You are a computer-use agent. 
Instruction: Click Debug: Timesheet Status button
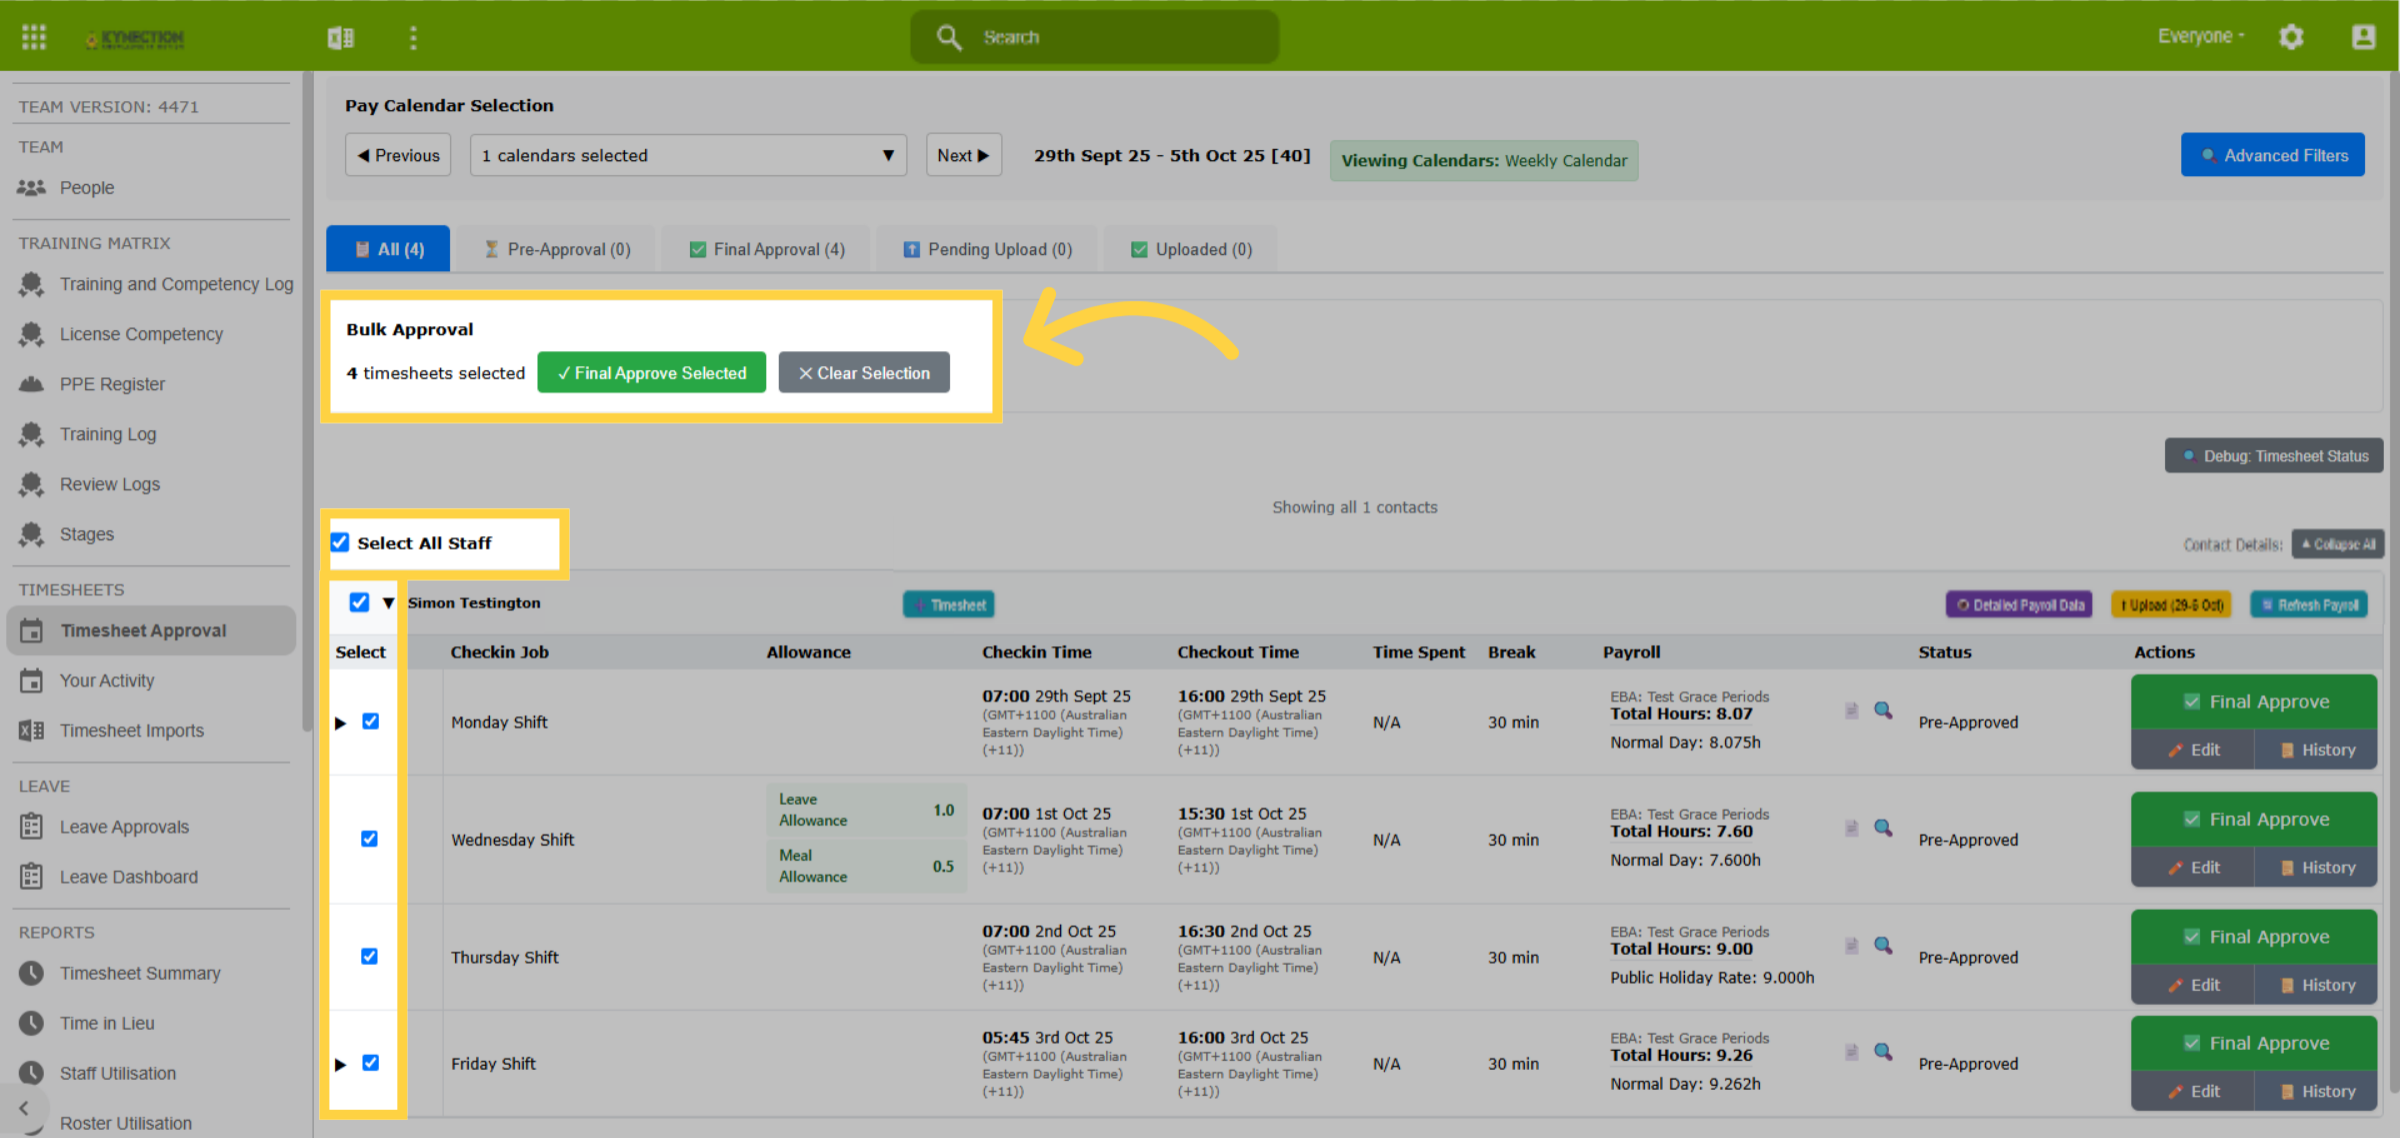click(2274, 456)
